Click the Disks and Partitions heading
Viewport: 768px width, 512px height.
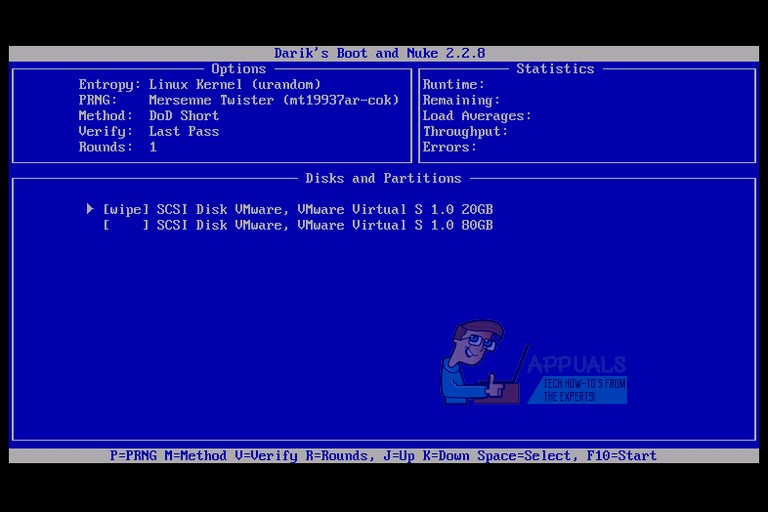click(384, 178)
